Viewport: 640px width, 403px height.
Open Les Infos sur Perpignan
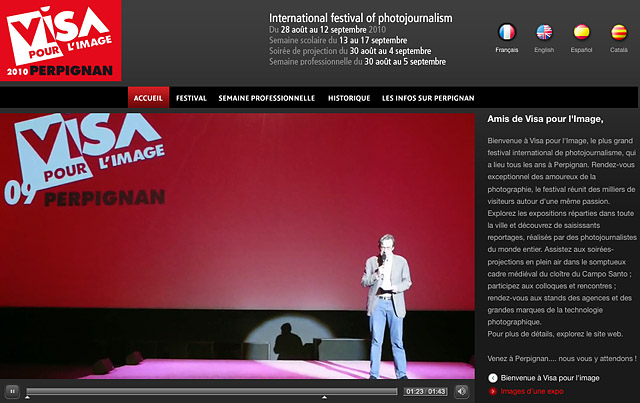coord(428,98)
